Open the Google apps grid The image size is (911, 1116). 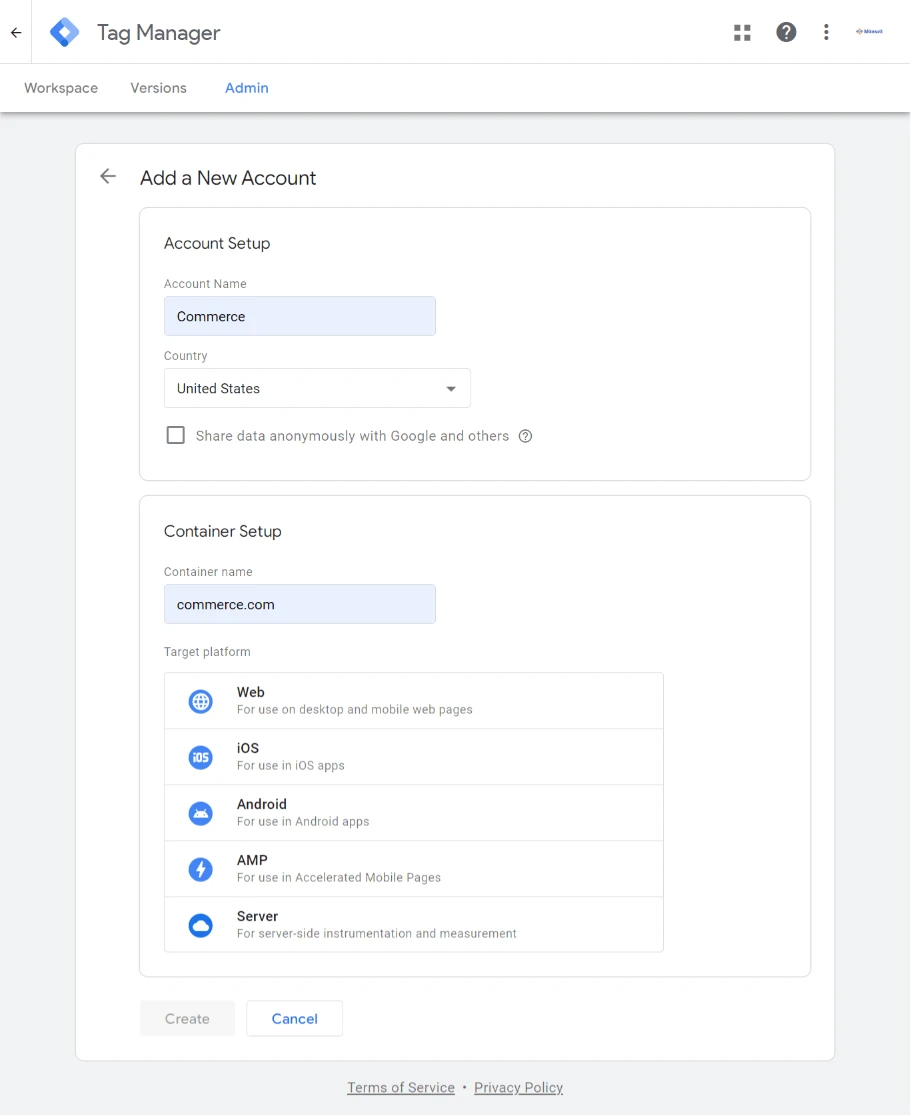742,32
